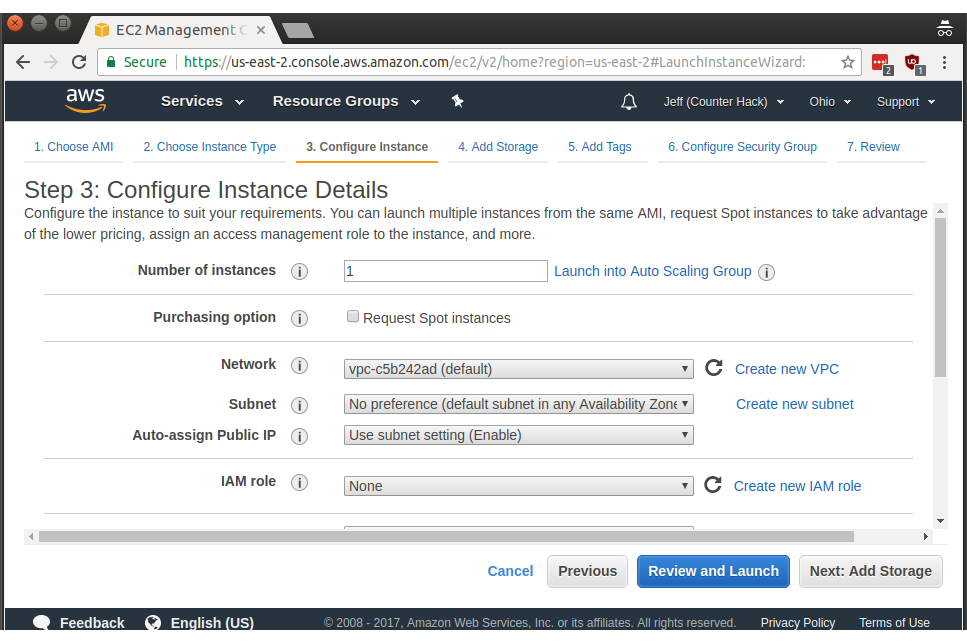Viewport: 967px width, 643px height.
Task: Open the Network VPC dropdown
Action: [x=519, y=369]
